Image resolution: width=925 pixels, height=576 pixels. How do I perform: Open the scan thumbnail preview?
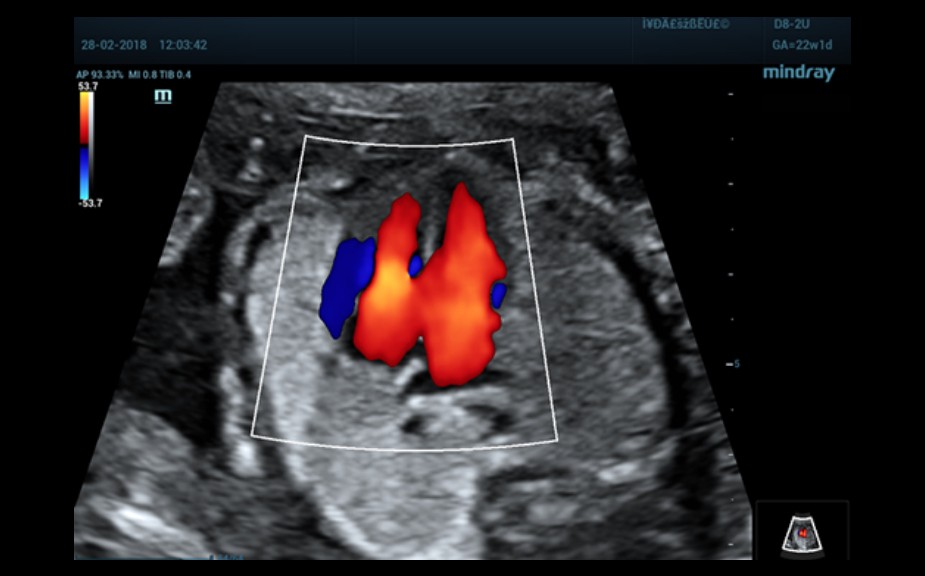click(x=802, y=533)
